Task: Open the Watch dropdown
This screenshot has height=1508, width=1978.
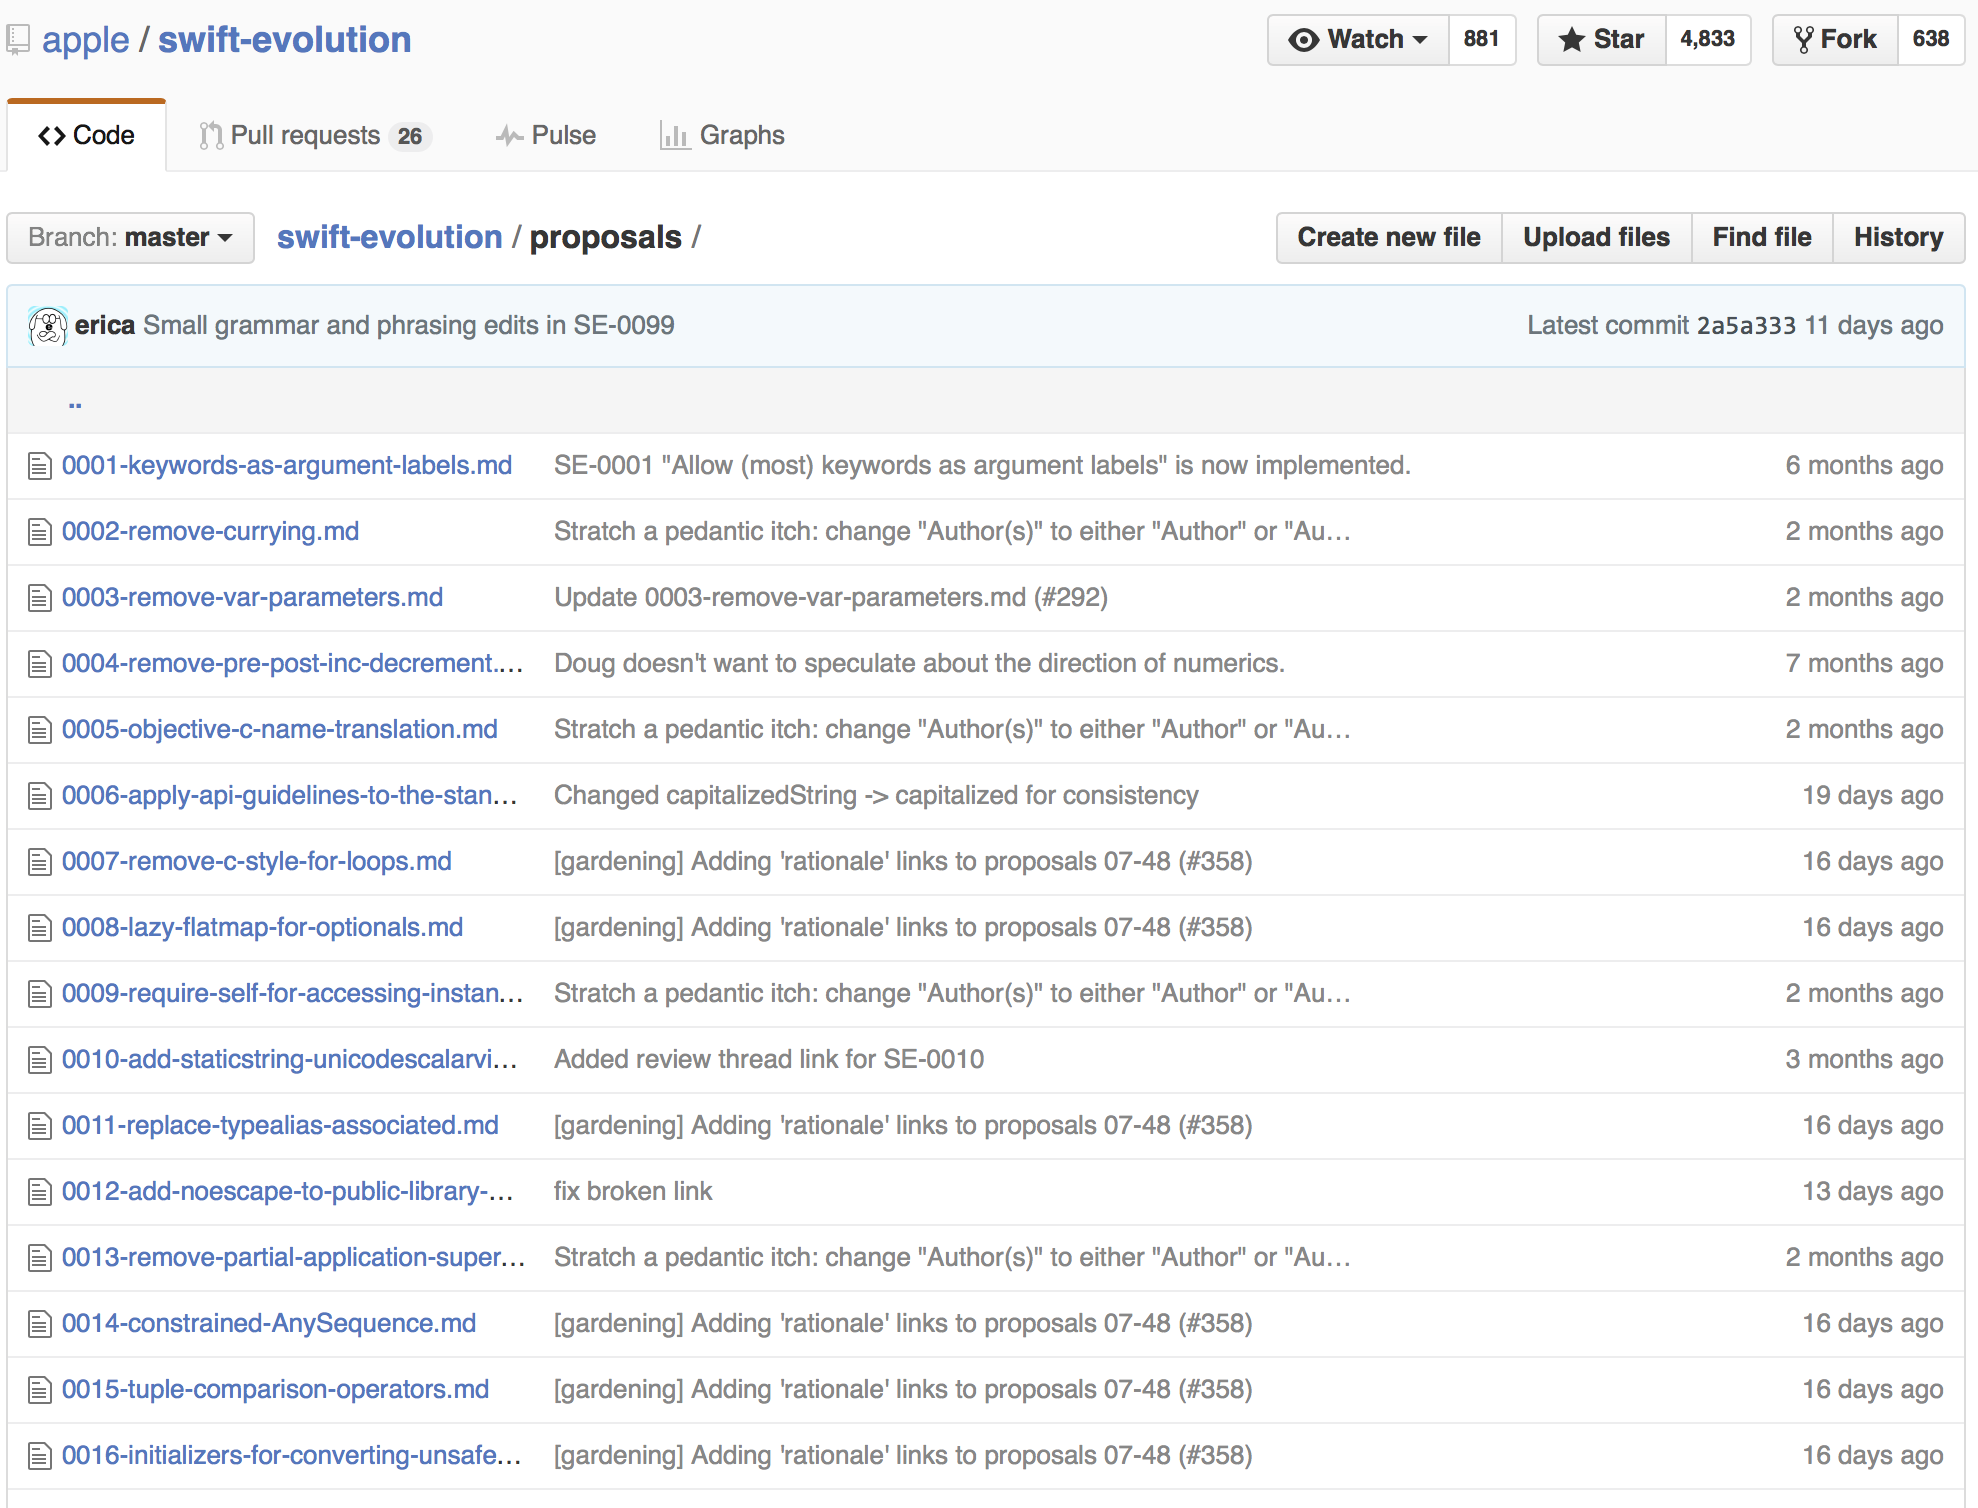Action: pos(1358,40)
